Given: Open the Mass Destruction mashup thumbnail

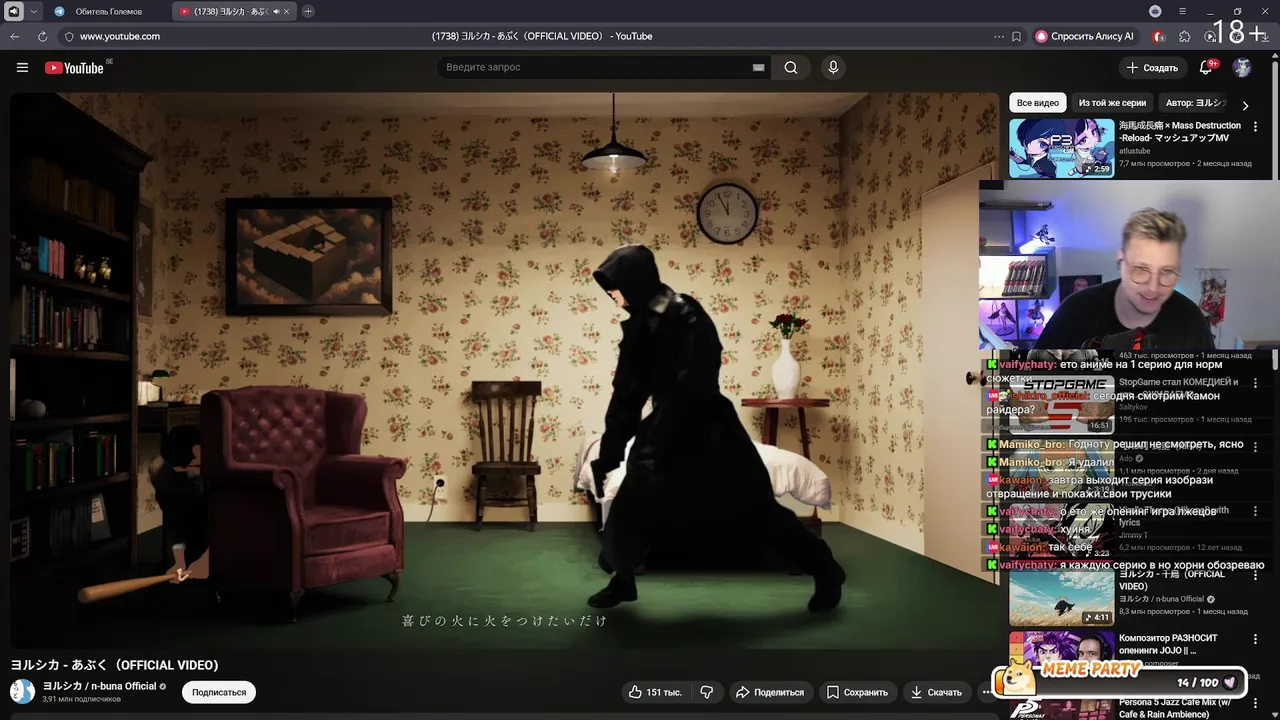Looking at the screenshot, I should (x=1061, y=148).
